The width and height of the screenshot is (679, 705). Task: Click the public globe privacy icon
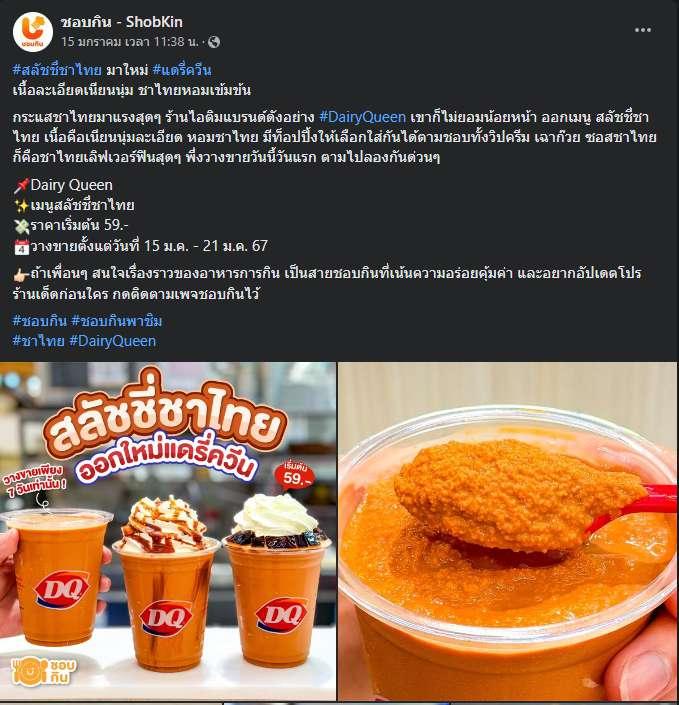[x=214, y=42]
